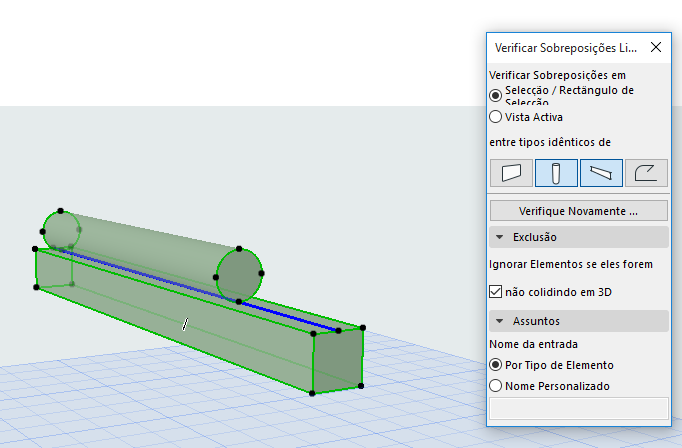Choose Nome Personalizado radio button
The image size is (682, 448).
495,386
